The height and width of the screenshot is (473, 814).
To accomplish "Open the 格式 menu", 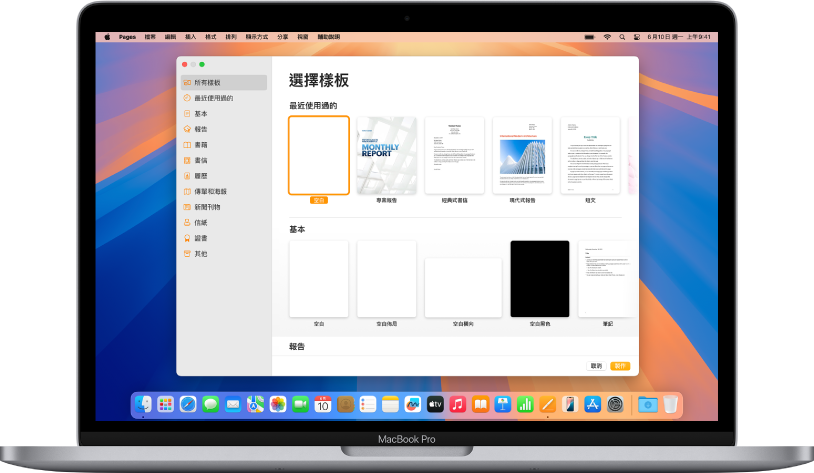I will (x=211, y=37).
